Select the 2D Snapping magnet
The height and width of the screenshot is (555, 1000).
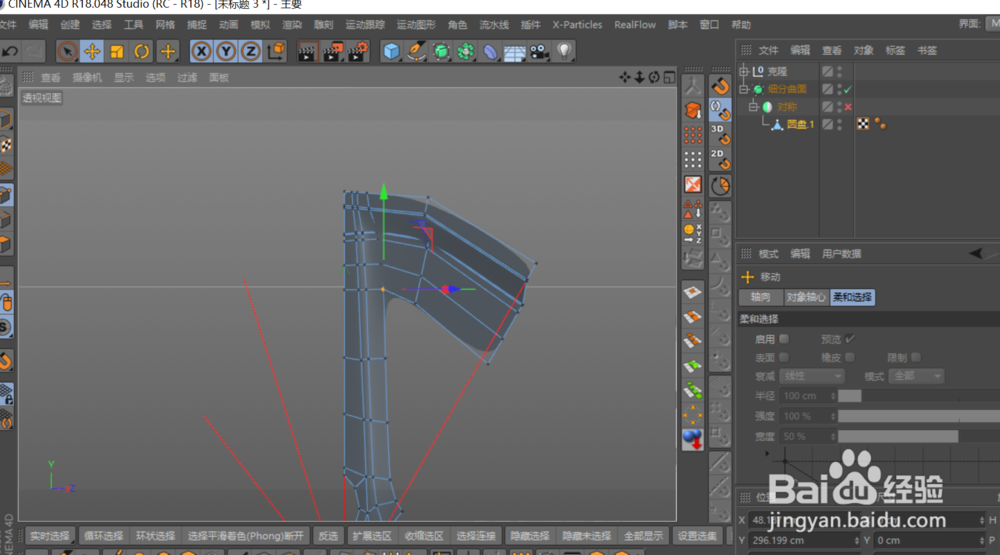(x=721, y=159)
